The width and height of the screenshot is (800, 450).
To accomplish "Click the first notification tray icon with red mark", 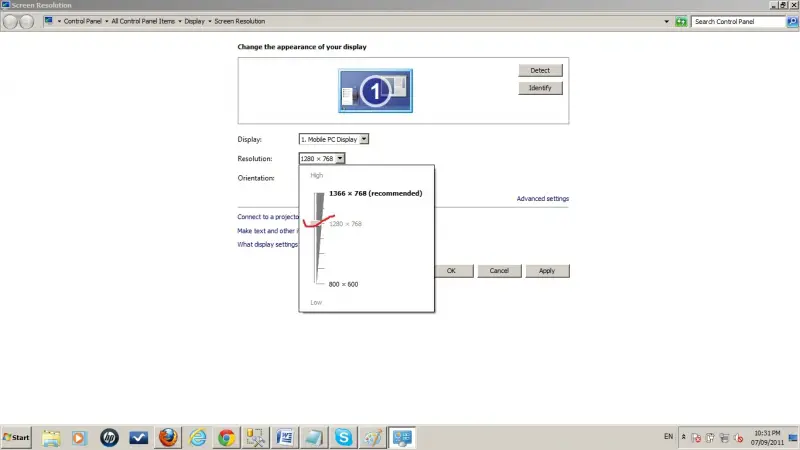I will pyautogui.click(x=696, y=438).
